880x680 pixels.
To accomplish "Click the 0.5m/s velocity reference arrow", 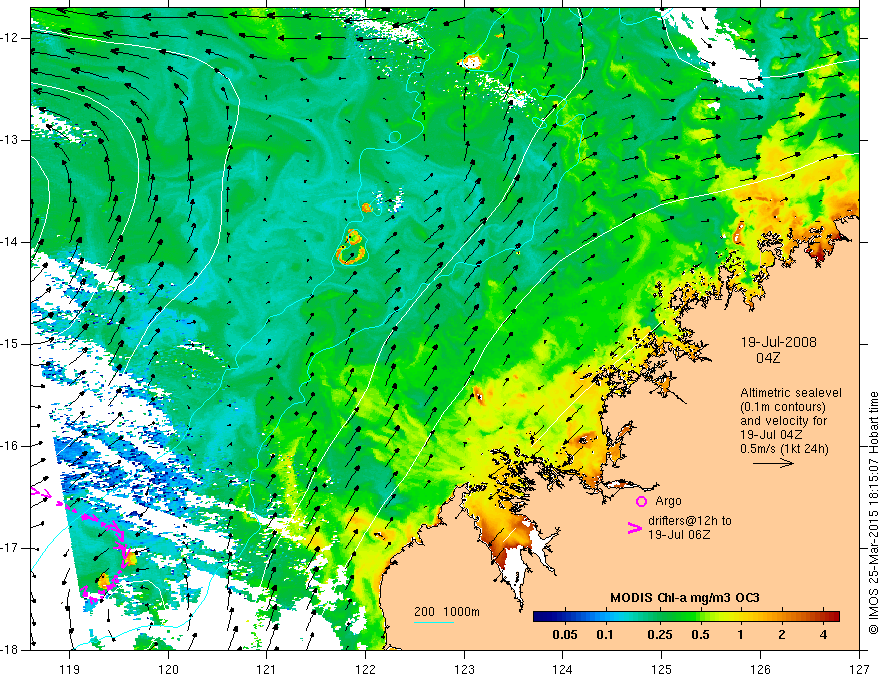I will coord(773,463).
